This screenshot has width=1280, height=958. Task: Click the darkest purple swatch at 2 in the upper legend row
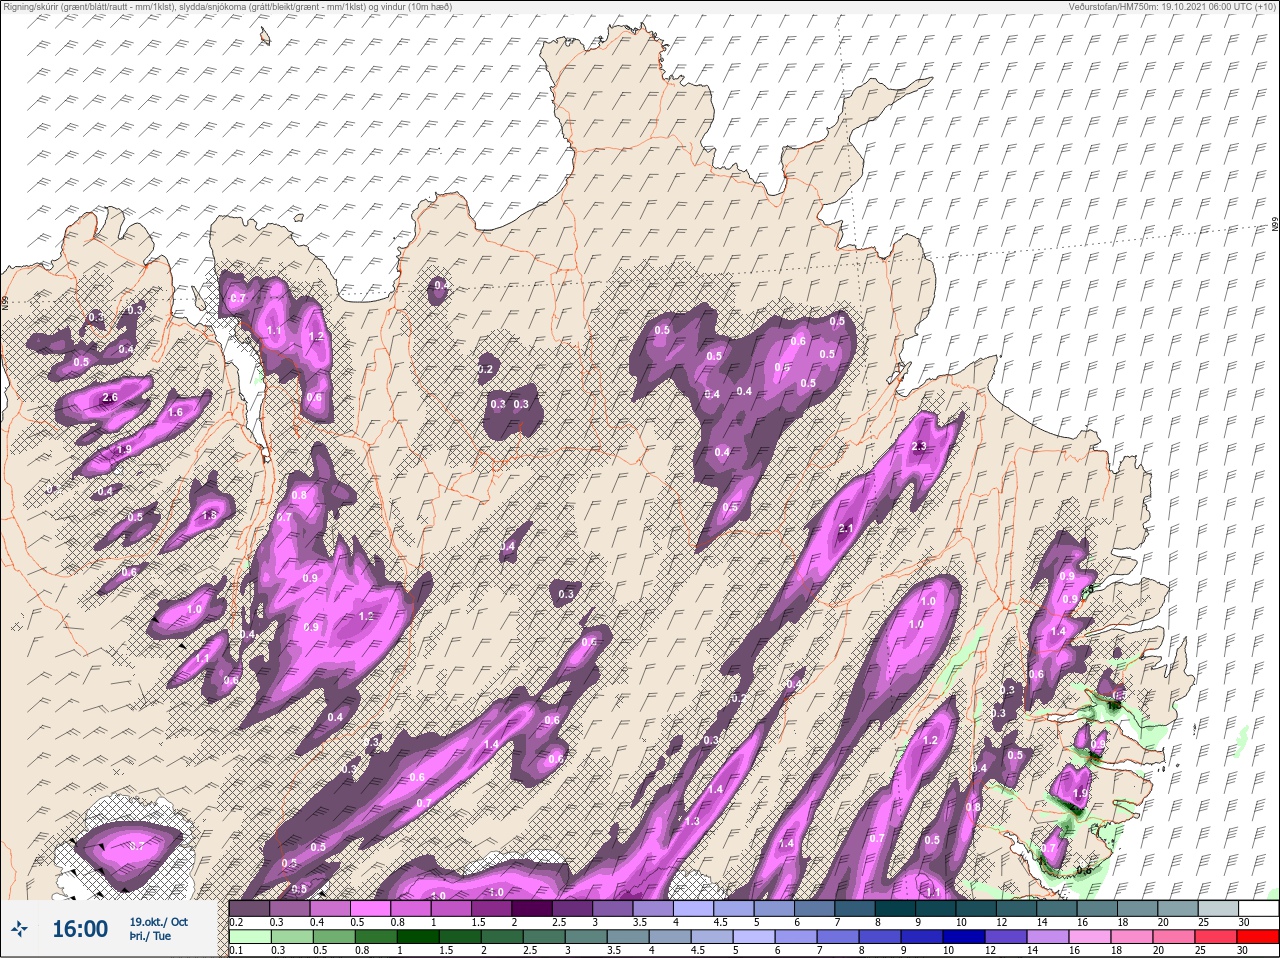532,909
